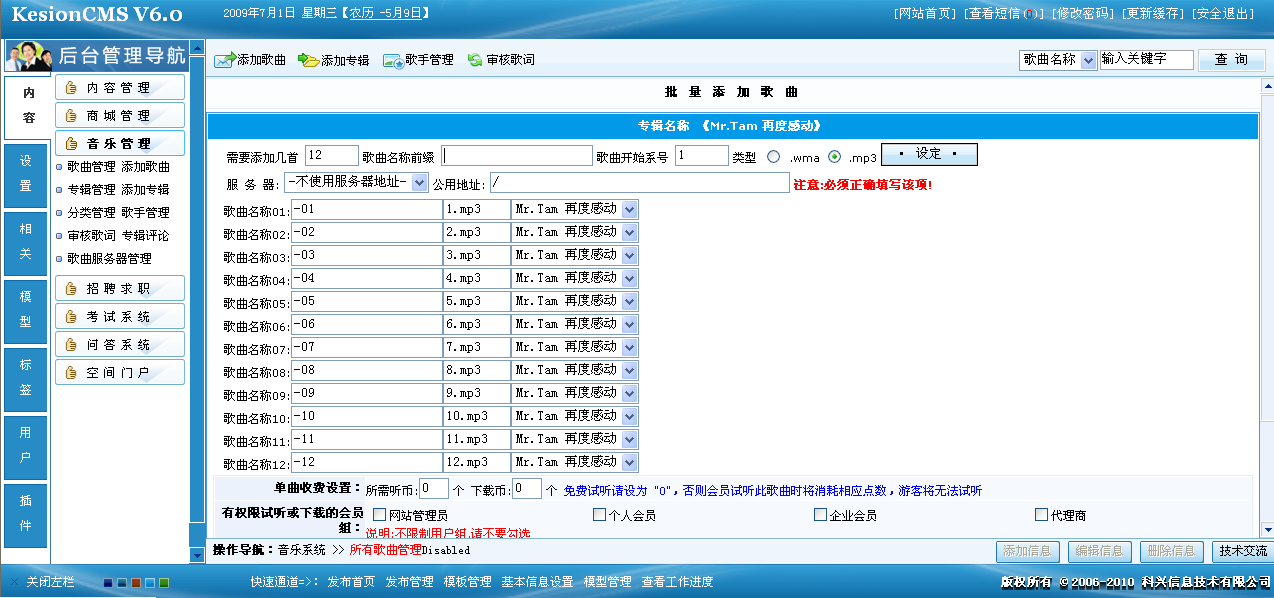Click the hand icon beside 招聘求职
The image size is (1274, 598).
coord(71,289)
